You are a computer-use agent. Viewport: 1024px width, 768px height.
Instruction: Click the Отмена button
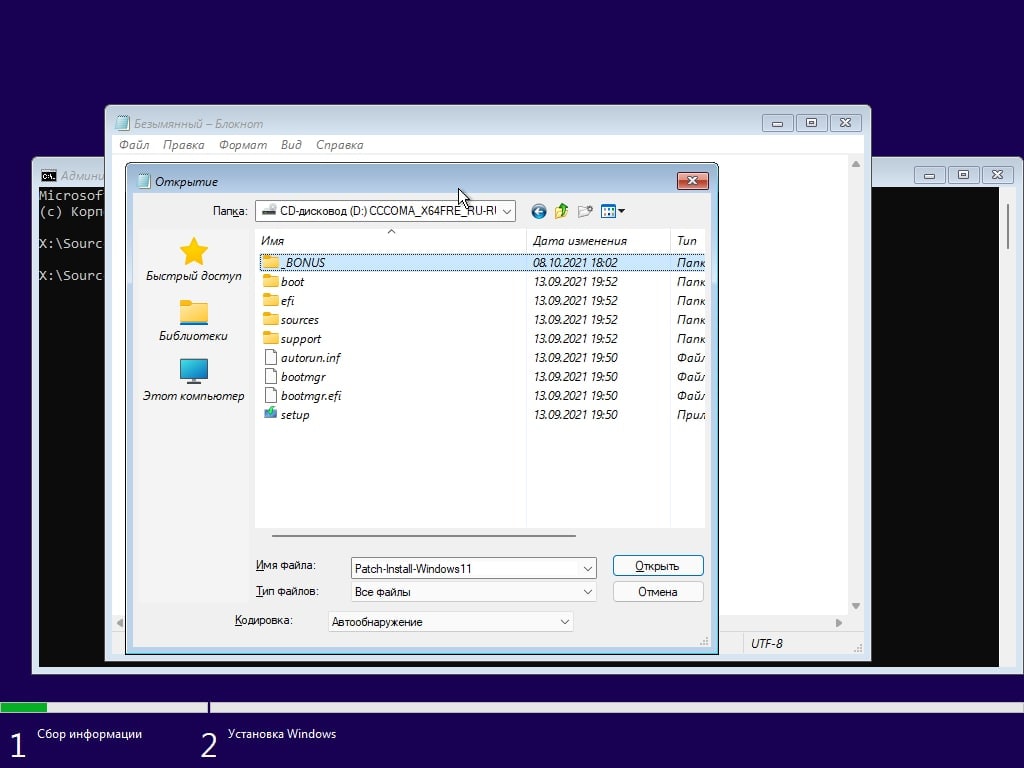658,592
